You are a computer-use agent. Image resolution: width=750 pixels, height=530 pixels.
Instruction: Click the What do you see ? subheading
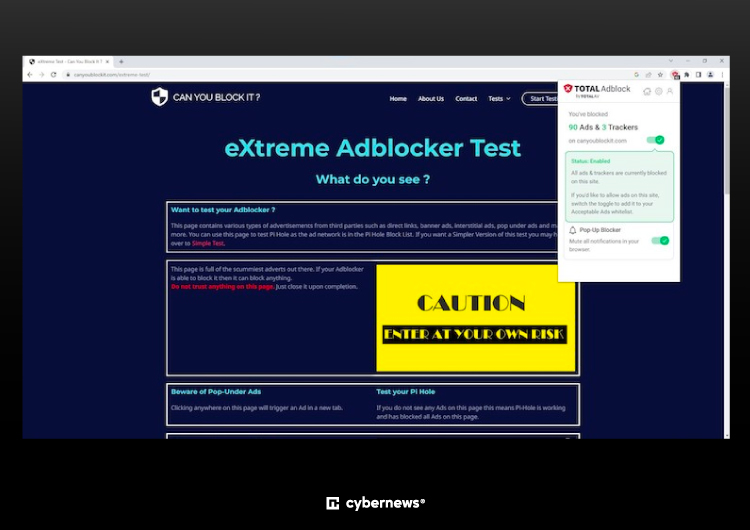(x=373, y=179)
